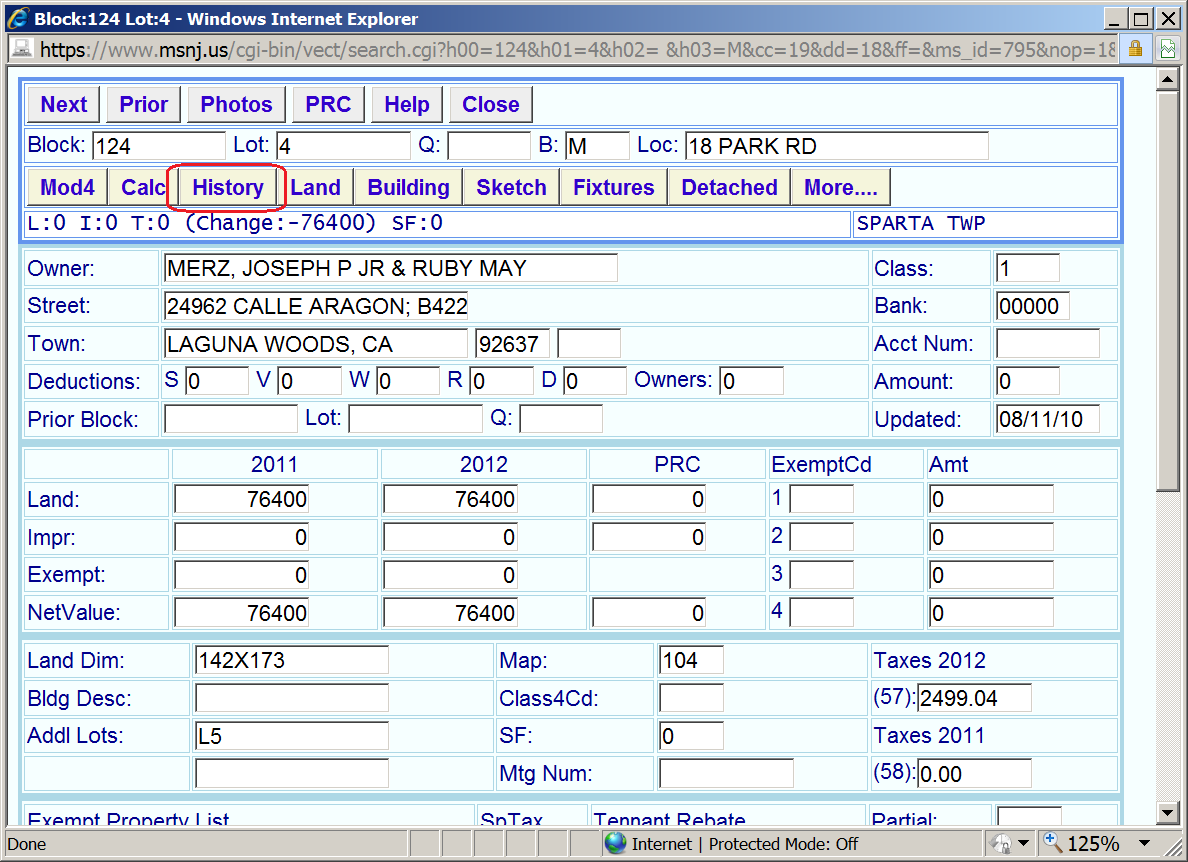
Task: Click the vertical scrollbar thumb
Action: (1168, 292)
